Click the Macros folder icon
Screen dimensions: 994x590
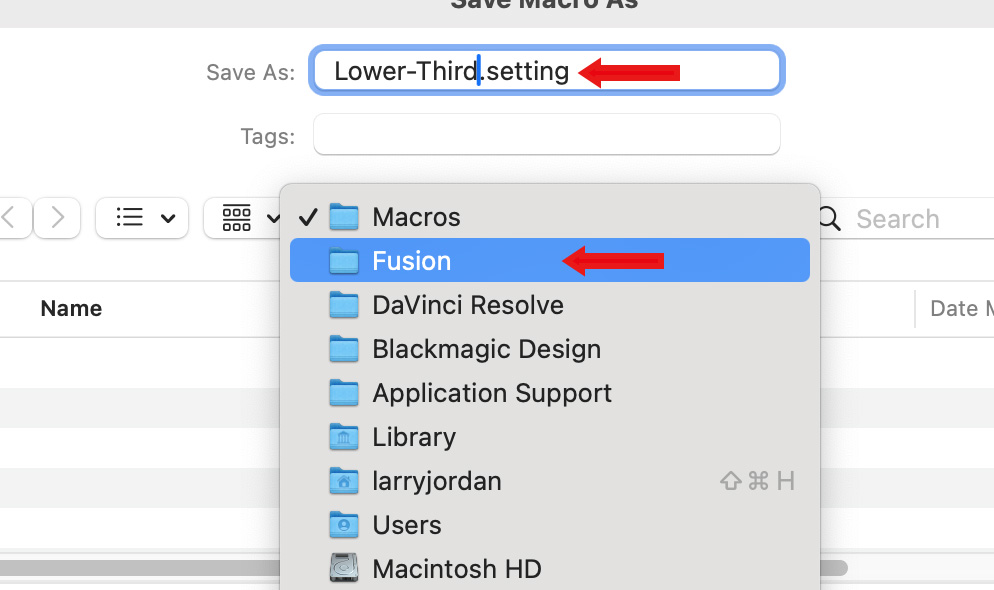[x=344, y=217]
